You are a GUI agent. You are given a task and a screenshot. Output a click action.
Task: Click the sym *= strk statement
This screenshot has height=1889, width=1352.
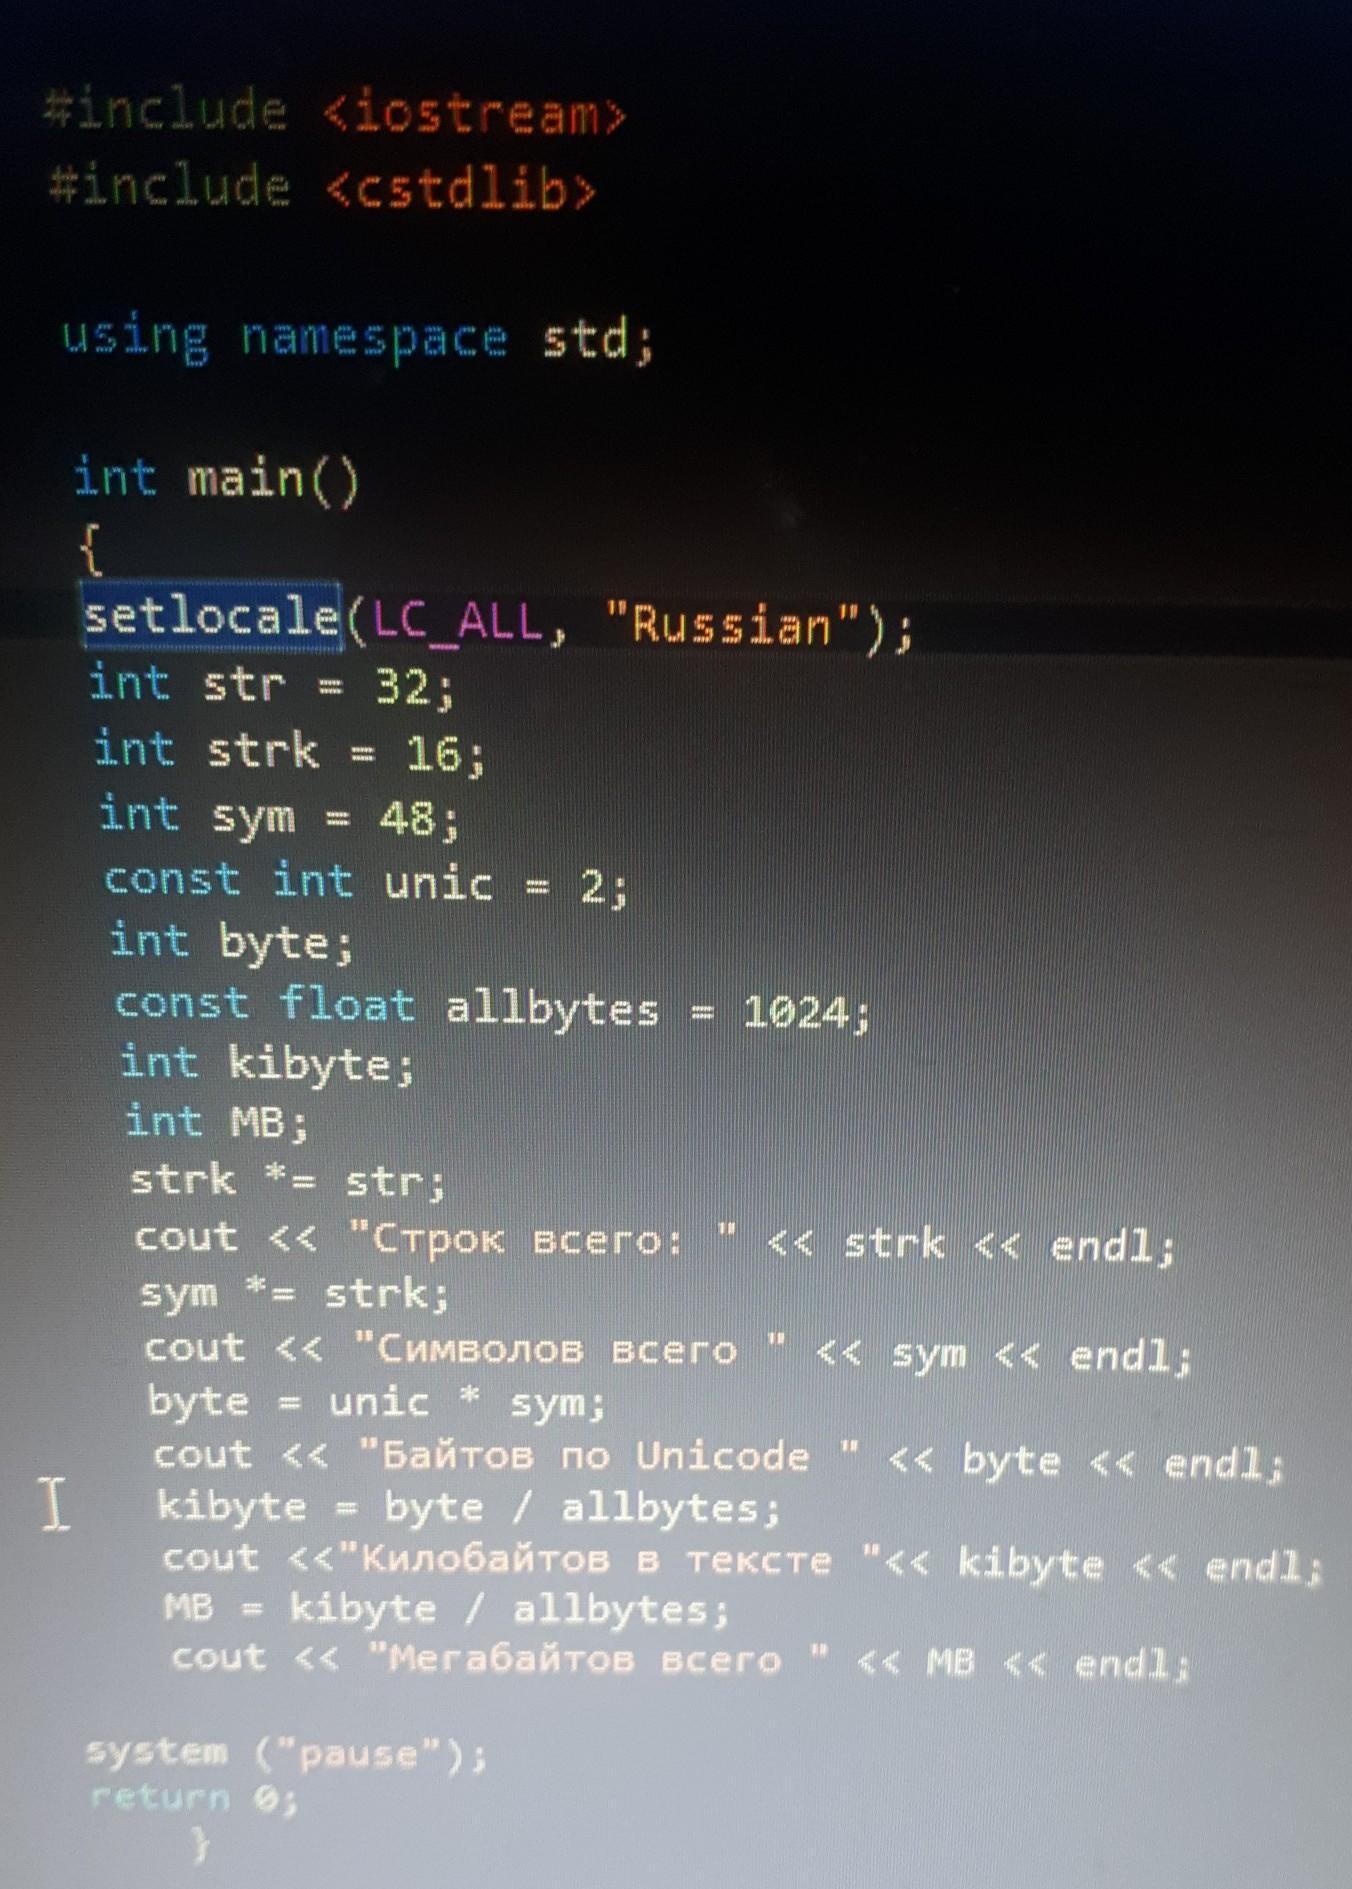(x=296, y=1294)
